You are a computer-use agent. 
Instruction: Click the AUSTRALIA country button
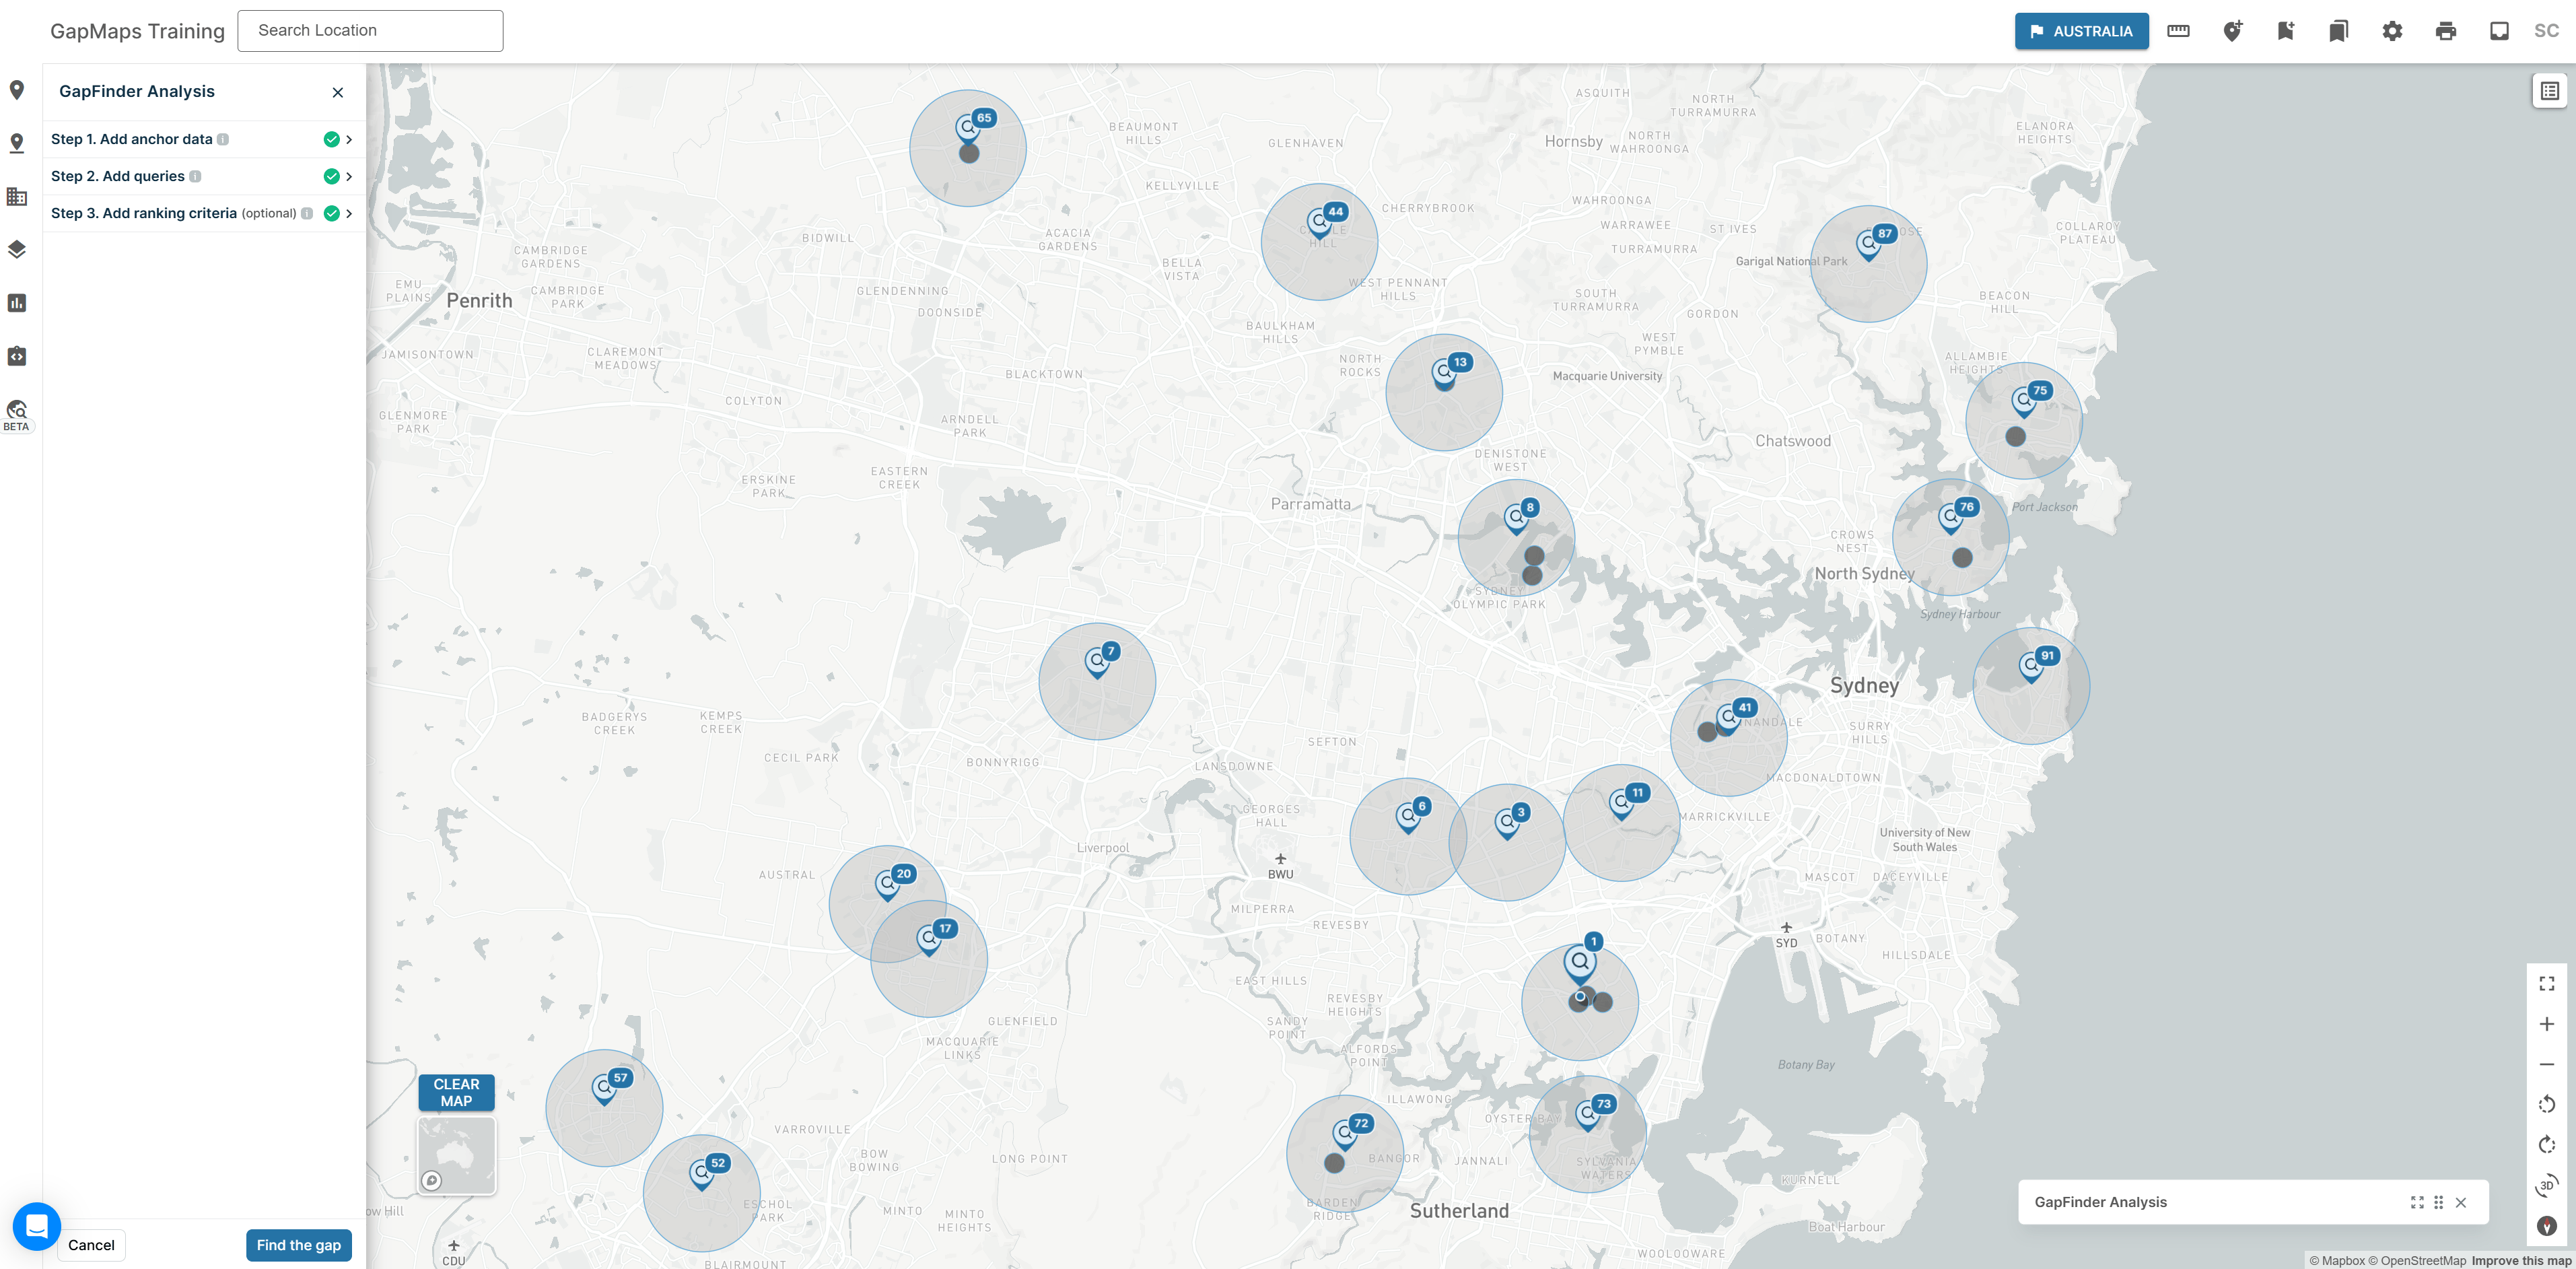point(2081,31)
